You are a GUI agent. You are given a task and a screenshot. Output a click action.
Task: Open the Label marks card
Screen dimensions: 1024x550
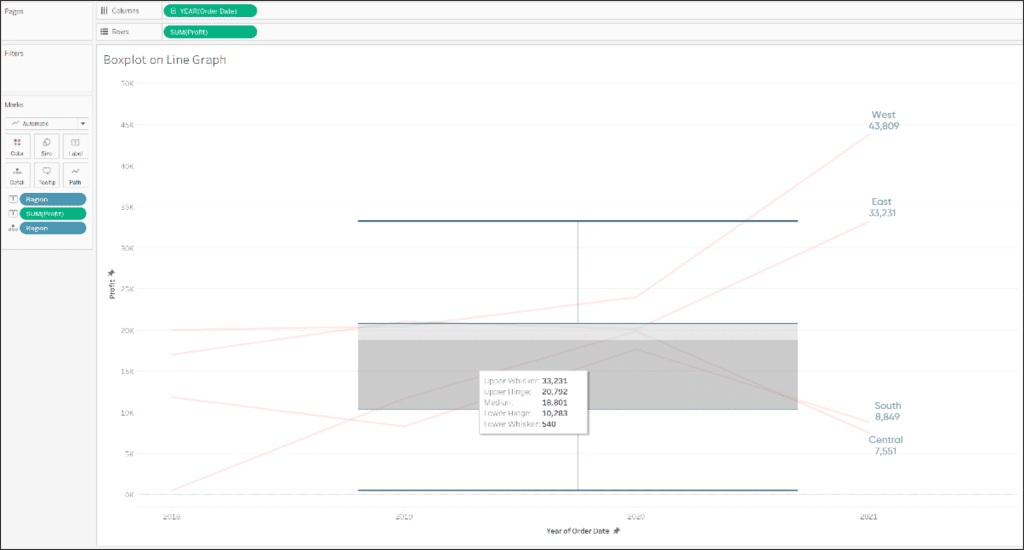point(76,146)
